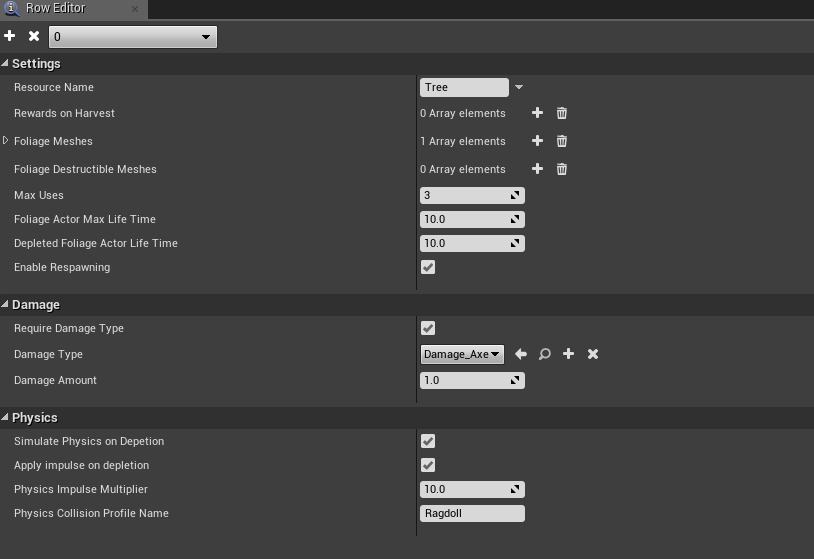Edit Physics Collision Profile Name field
This screenshot has height=559, width=814.
[472, 513]
